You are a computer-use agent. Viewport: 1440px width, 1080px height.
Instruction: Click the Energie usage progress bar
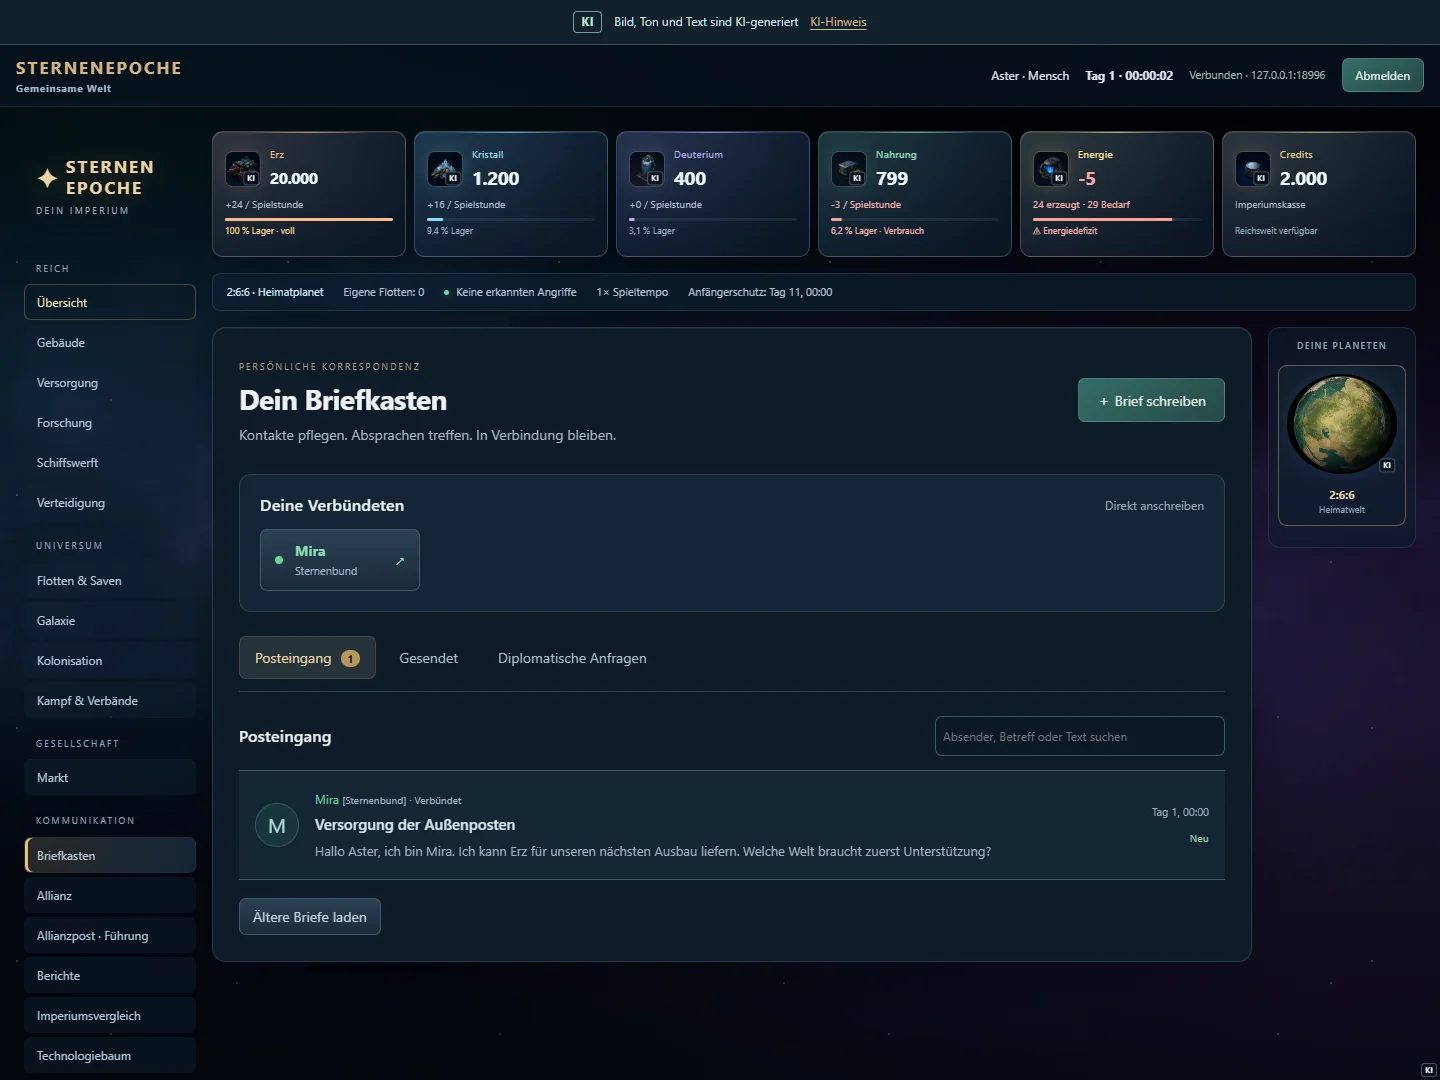[1117, 219]
